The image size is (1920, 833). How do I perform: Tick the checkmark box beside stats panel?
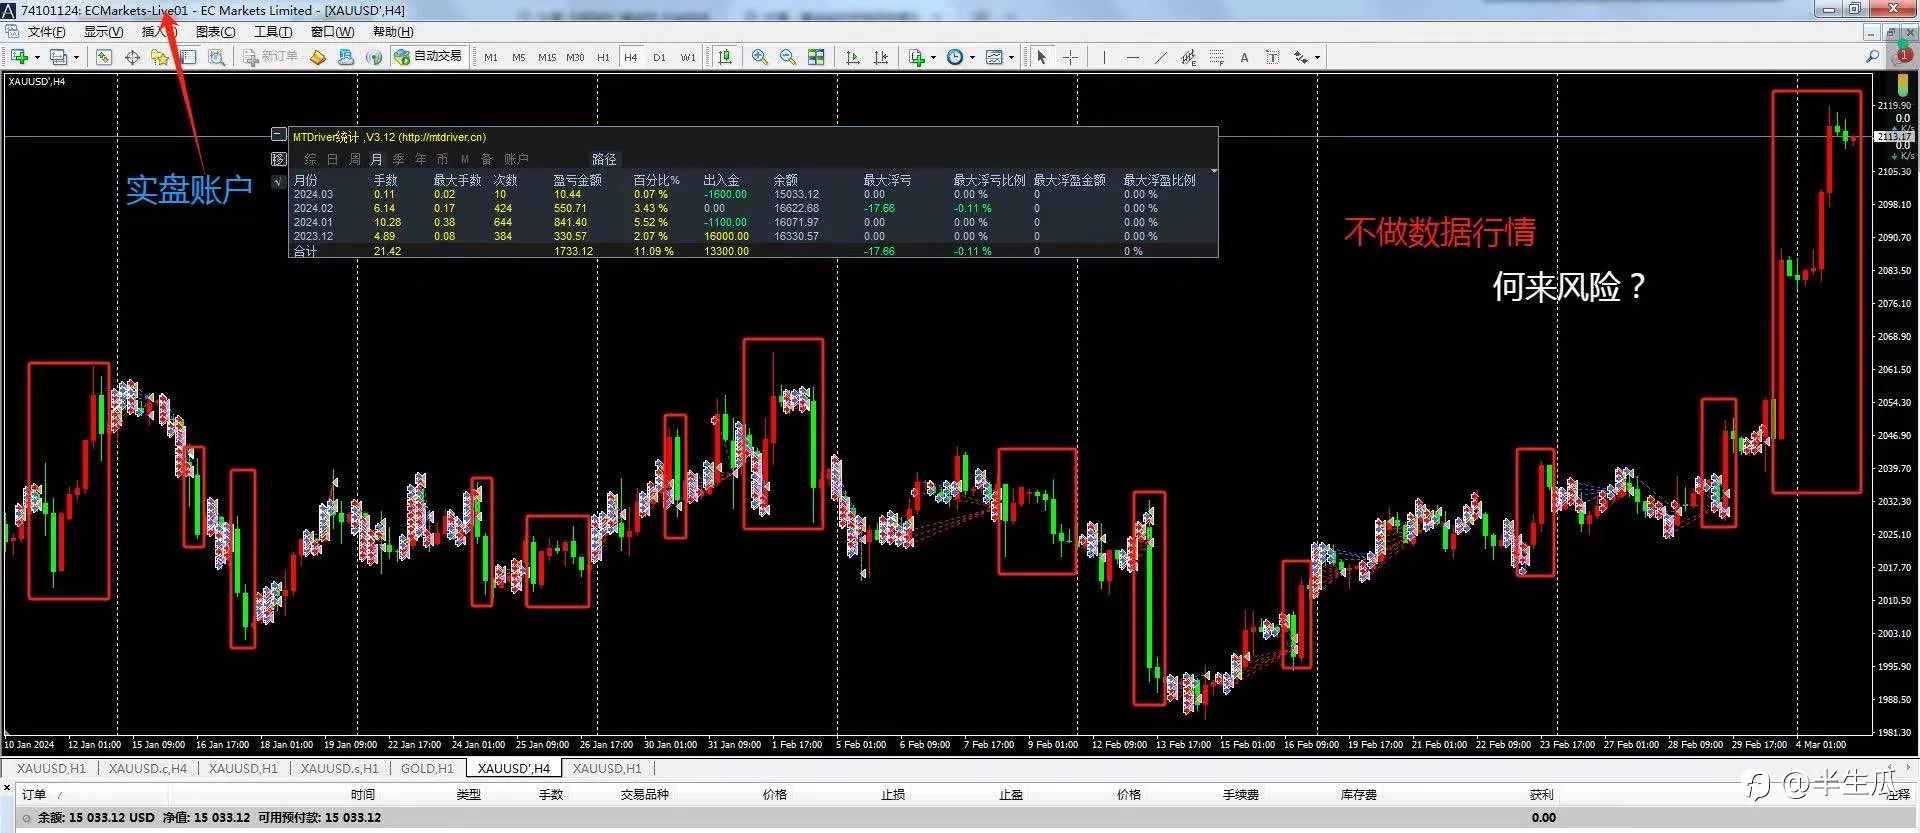(279, 182)
